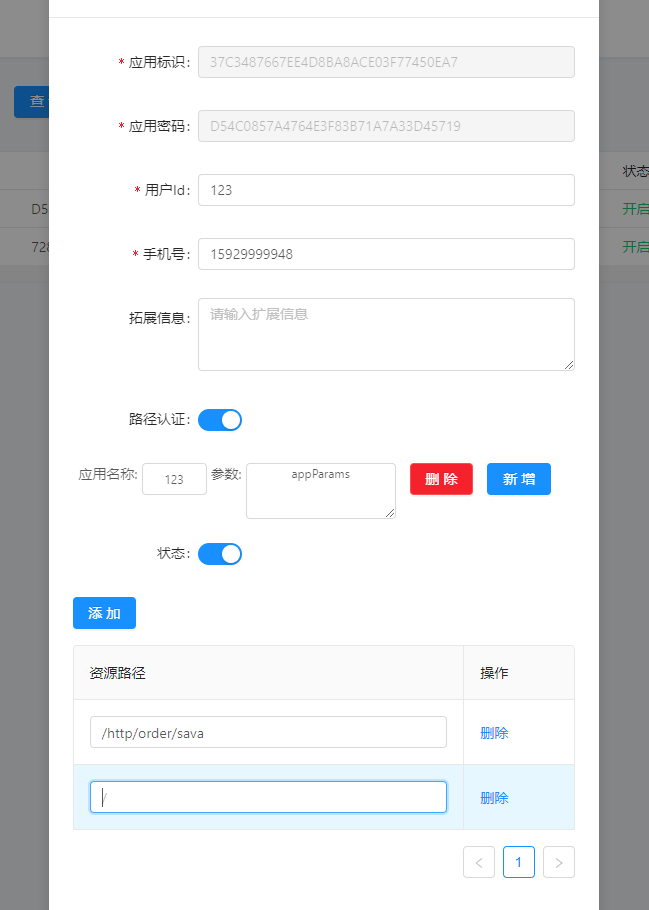Click the 路径认证 label

tap(159, 419)
